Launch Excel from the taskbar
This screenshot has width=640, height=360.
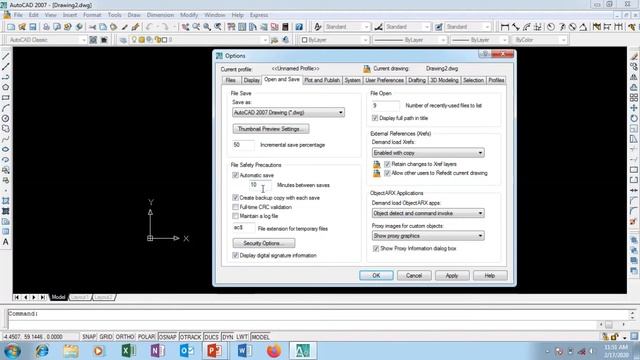pos(128,351)
